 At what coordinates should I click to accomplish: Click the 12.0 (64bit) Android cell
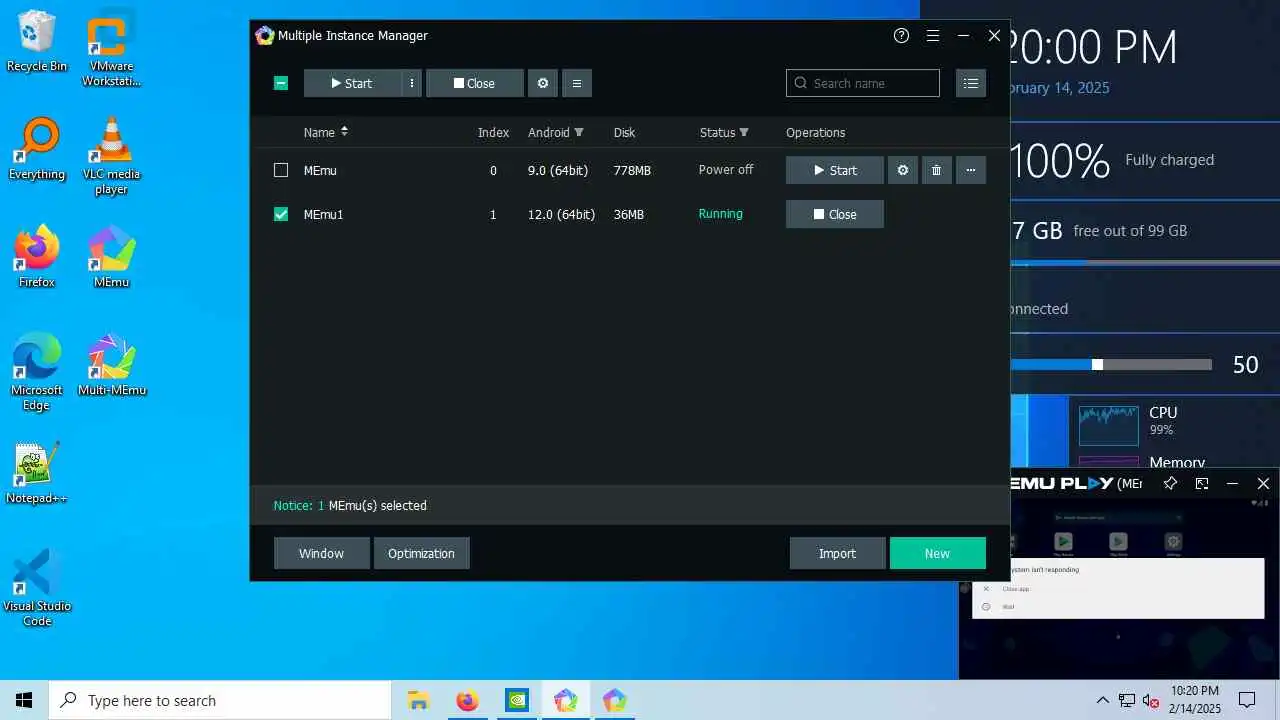[561, 214]
